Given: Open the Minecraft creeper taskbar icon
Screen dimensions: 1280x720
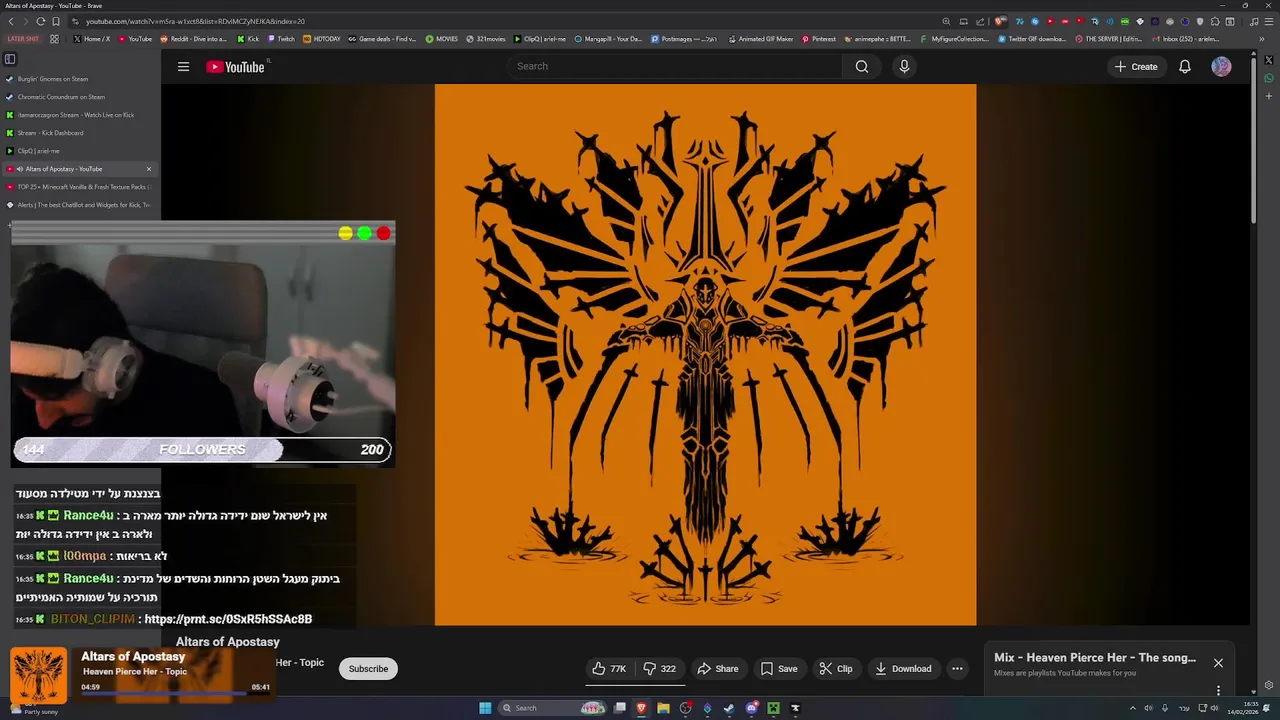Looking at the screenshot, I should coord(773,708).
